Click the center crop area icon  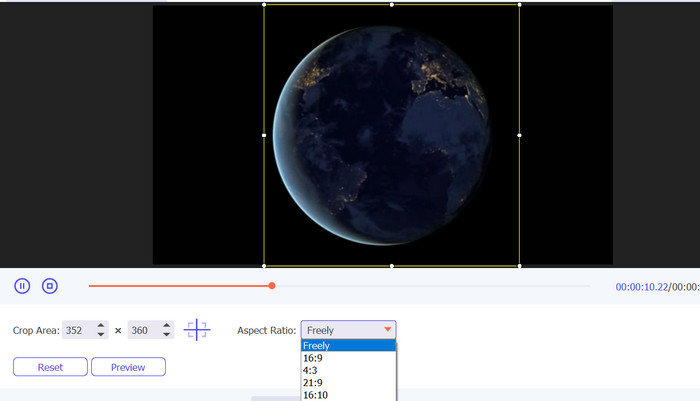click(197, 329)
